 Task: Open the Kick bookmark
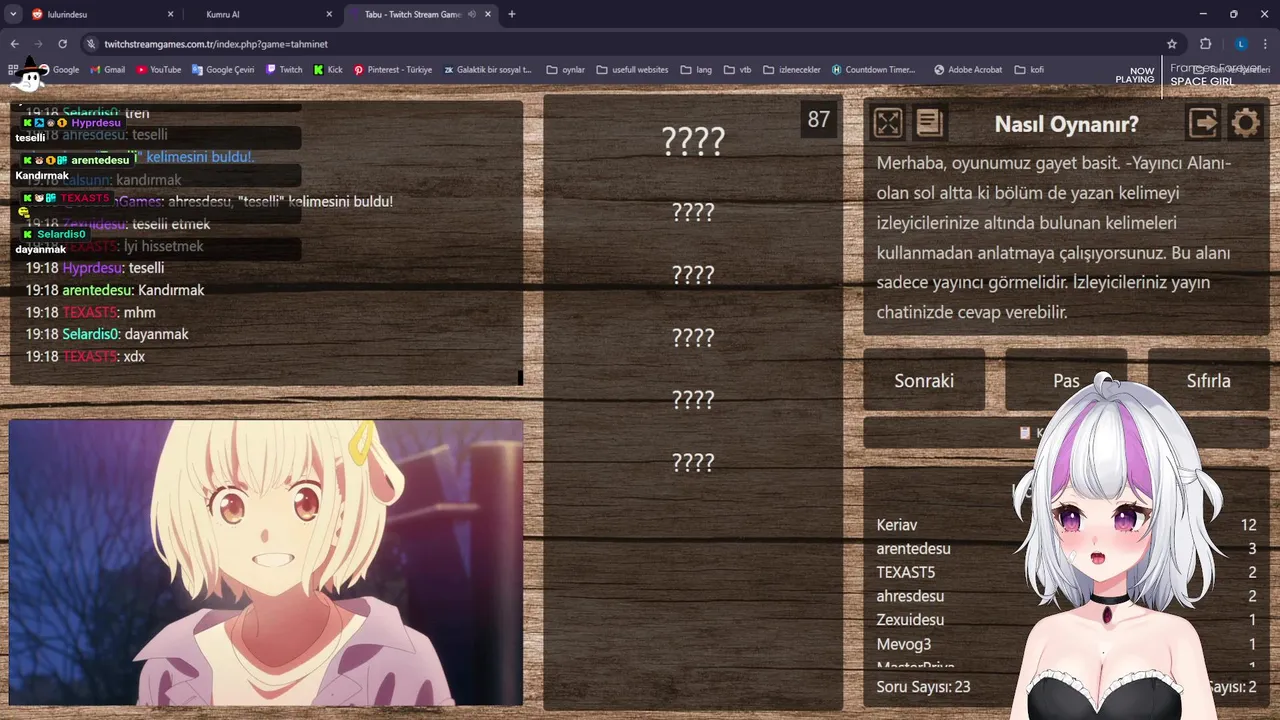click(328, 70)
